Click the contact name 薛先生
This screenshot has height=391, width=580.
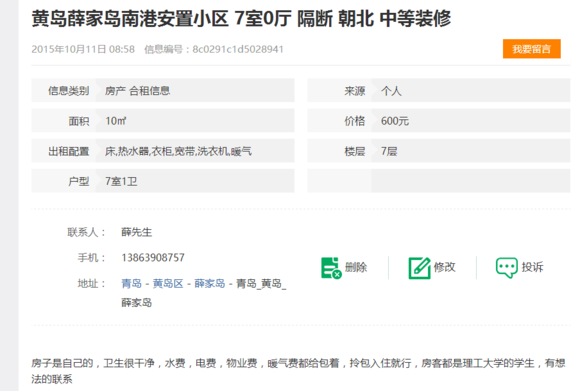(x=136, y=232)
